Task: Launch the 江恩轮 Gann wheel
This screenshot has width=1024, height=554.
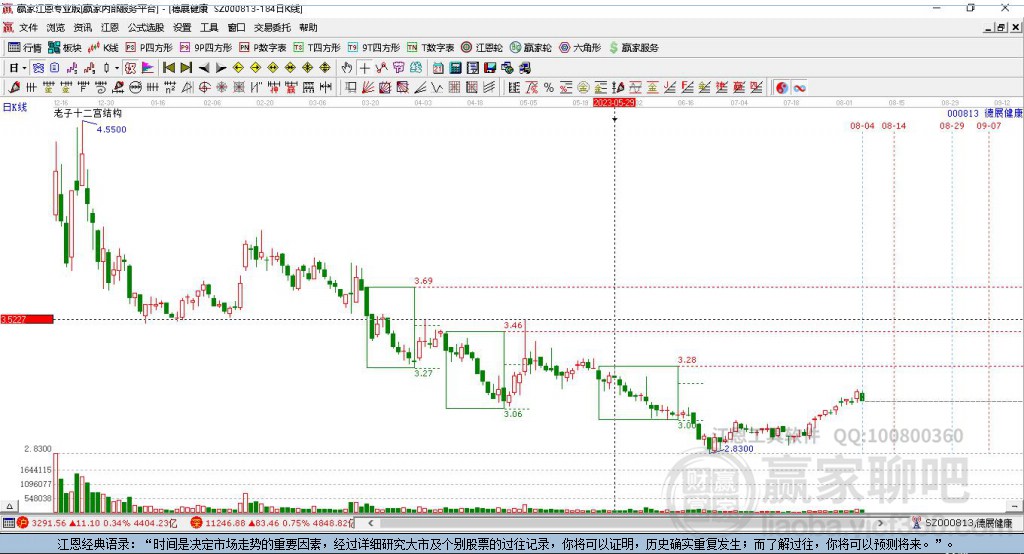Action: pyautogui.click(x=482, y=48)
